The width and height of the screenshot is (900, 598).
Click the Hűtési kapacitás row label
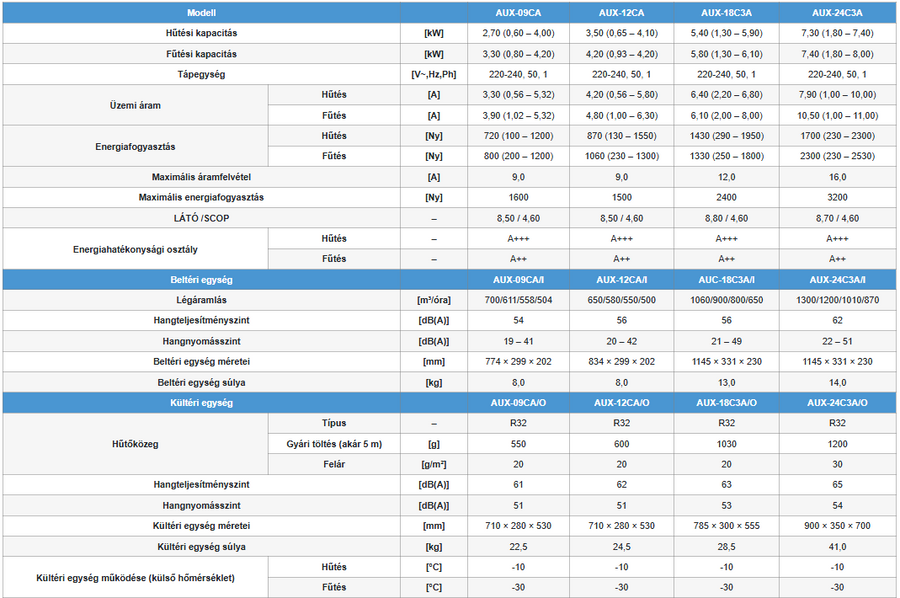(201, 33)
